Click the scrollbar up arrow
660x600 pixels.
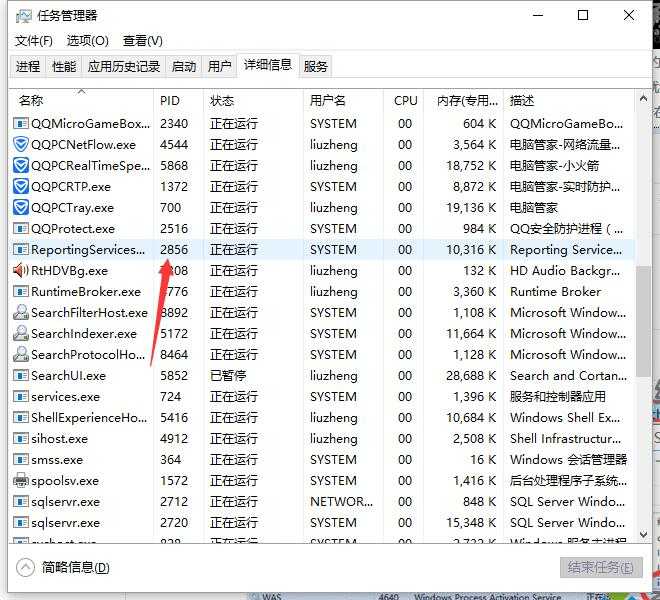click(x=643, y=99)
